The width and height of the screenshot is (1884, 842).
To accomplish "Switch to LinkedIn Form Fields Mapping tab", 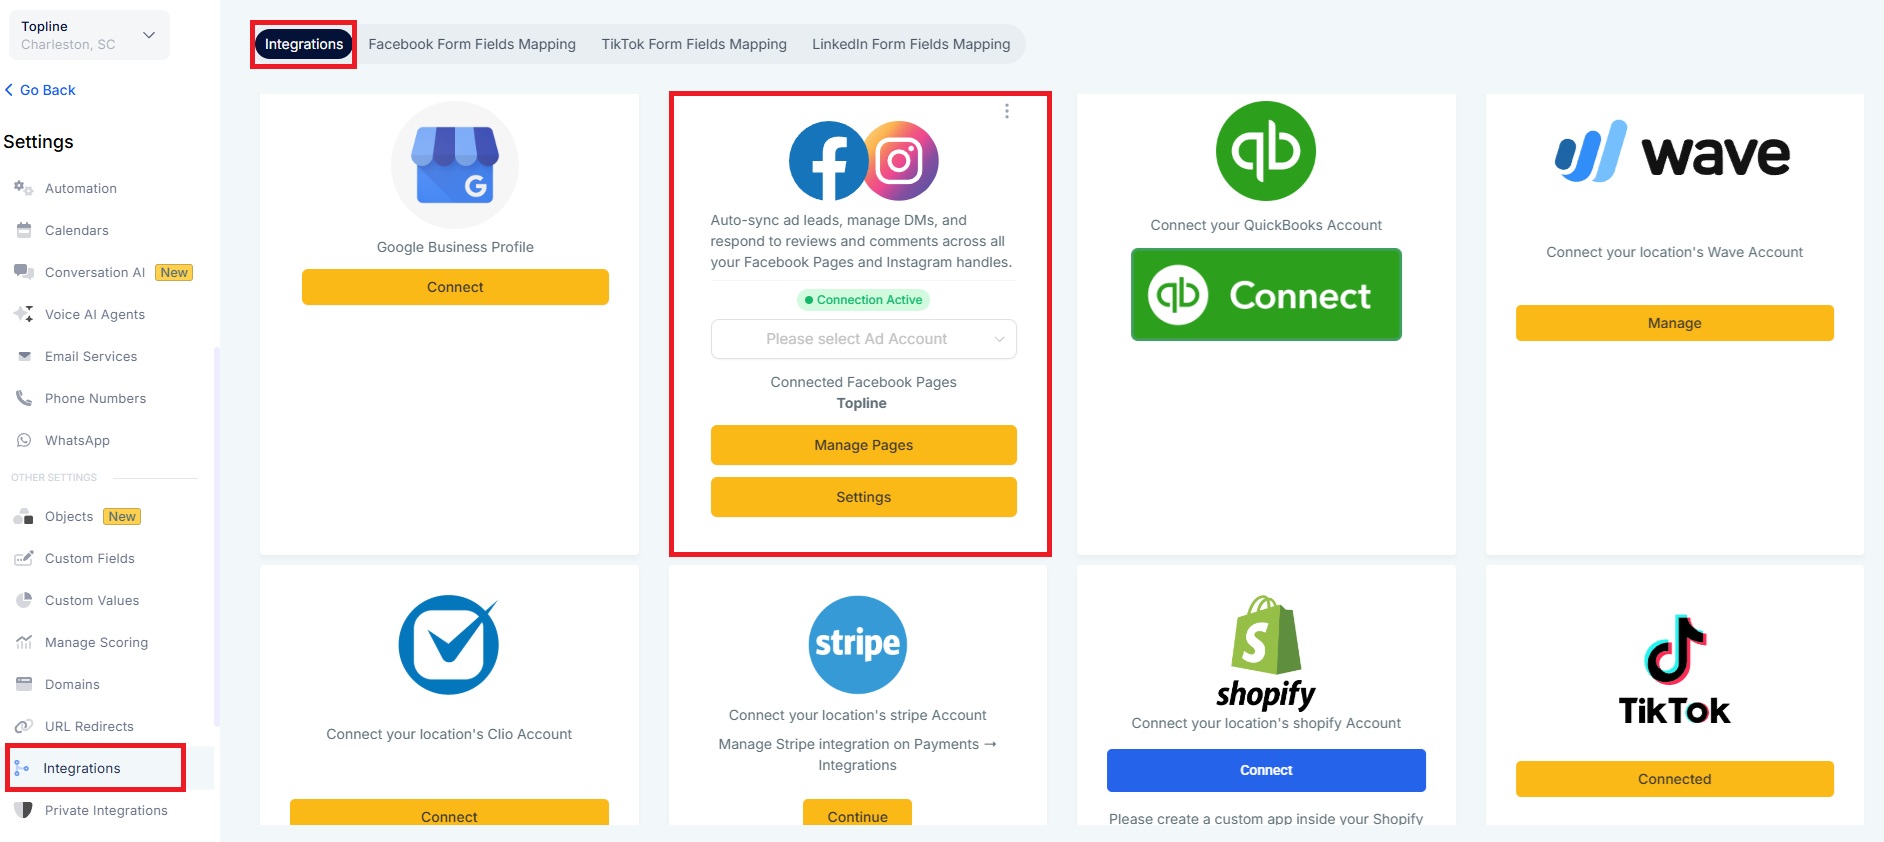I will (x=911, y=44).
